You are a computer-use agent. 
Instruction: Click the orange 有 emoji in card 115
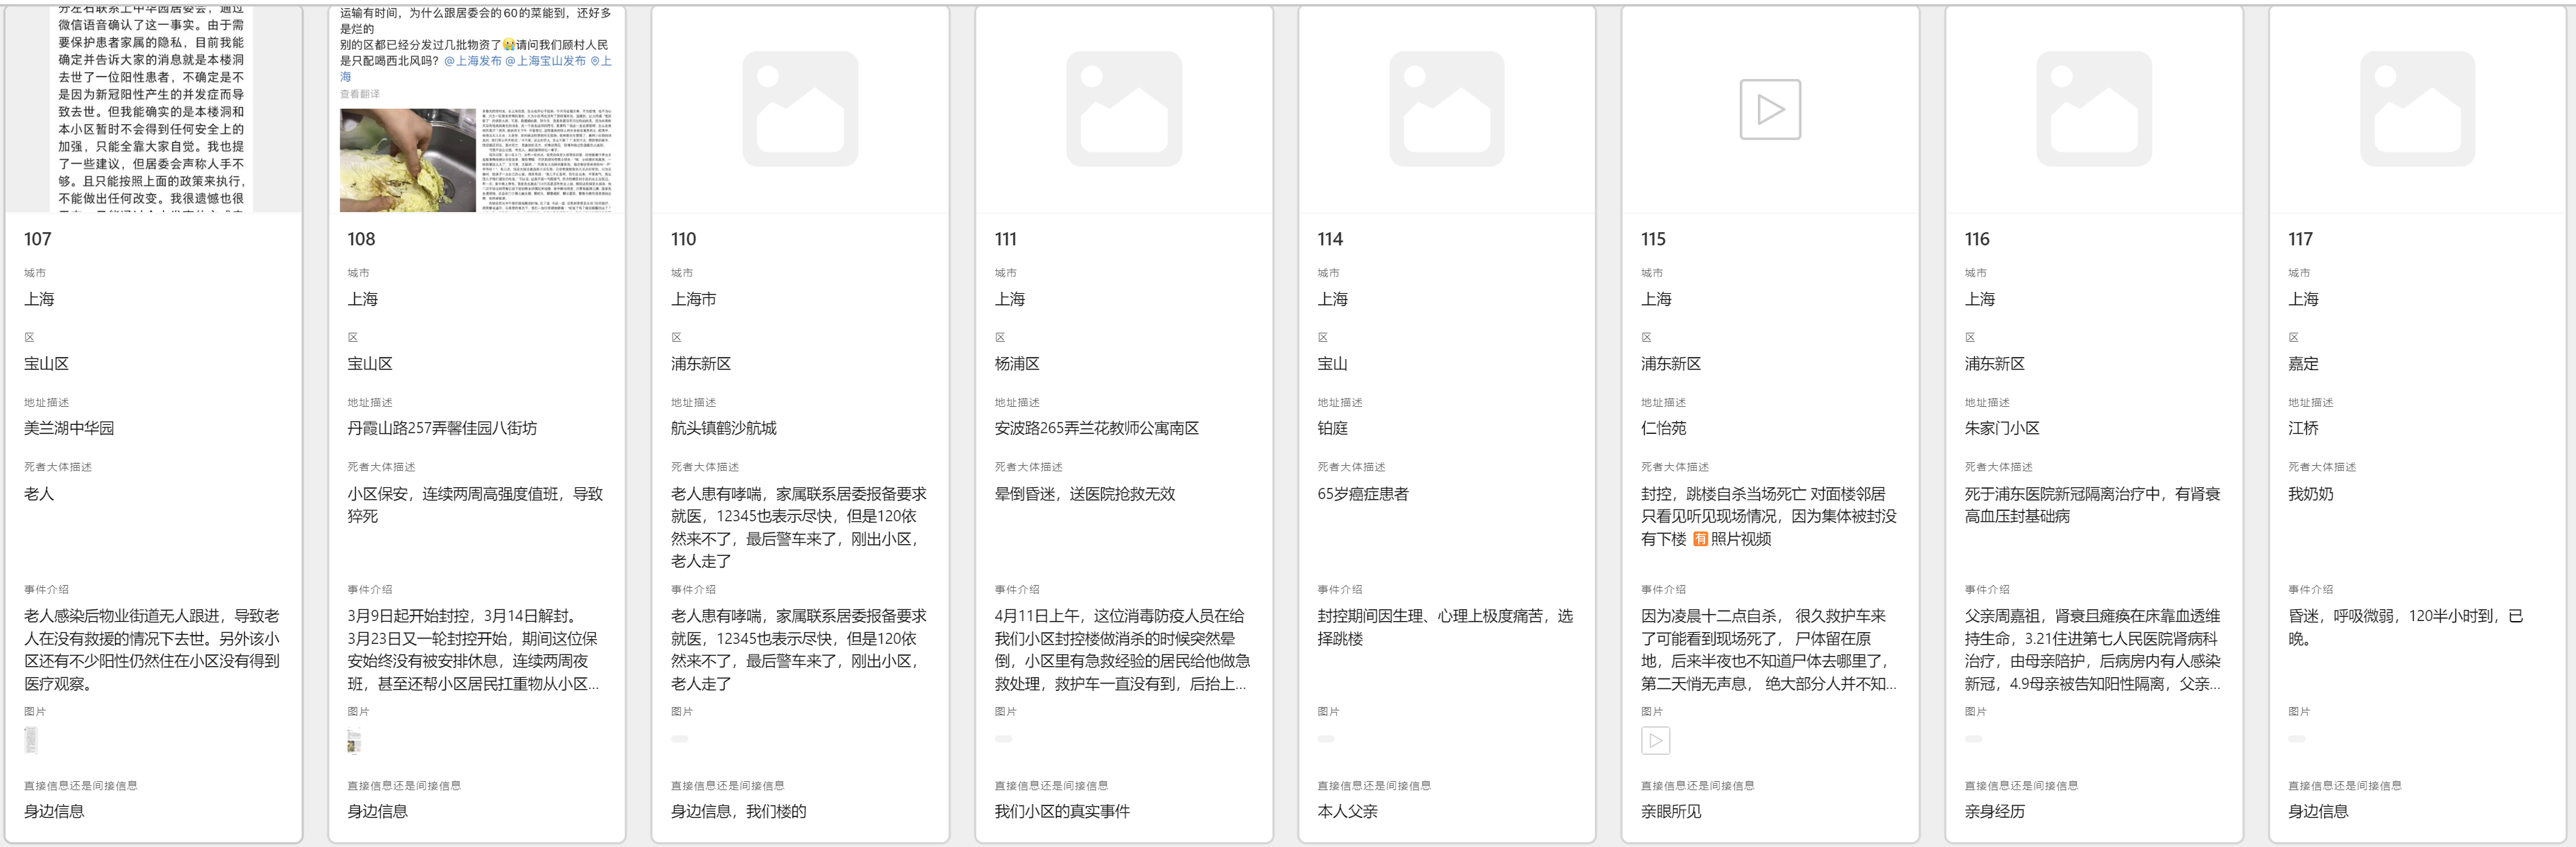[x=1700, y=539]
